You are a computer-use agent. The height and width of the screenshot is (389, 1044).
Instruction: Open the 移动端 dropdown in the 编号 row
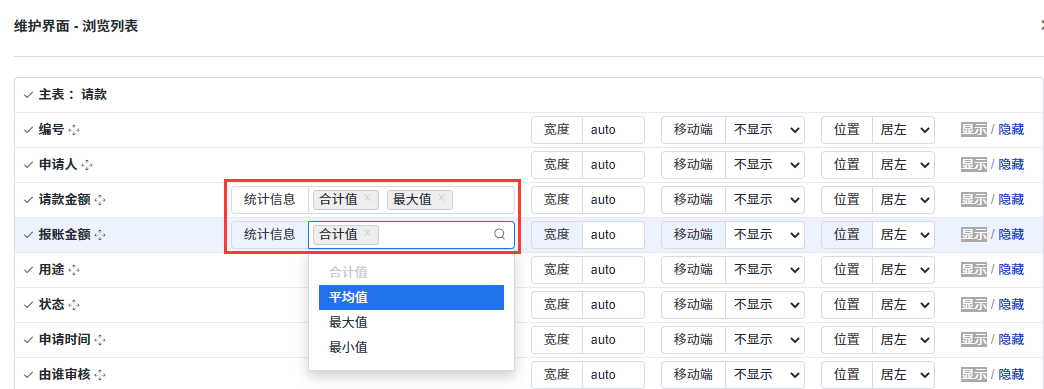click(x=765, y=130)
